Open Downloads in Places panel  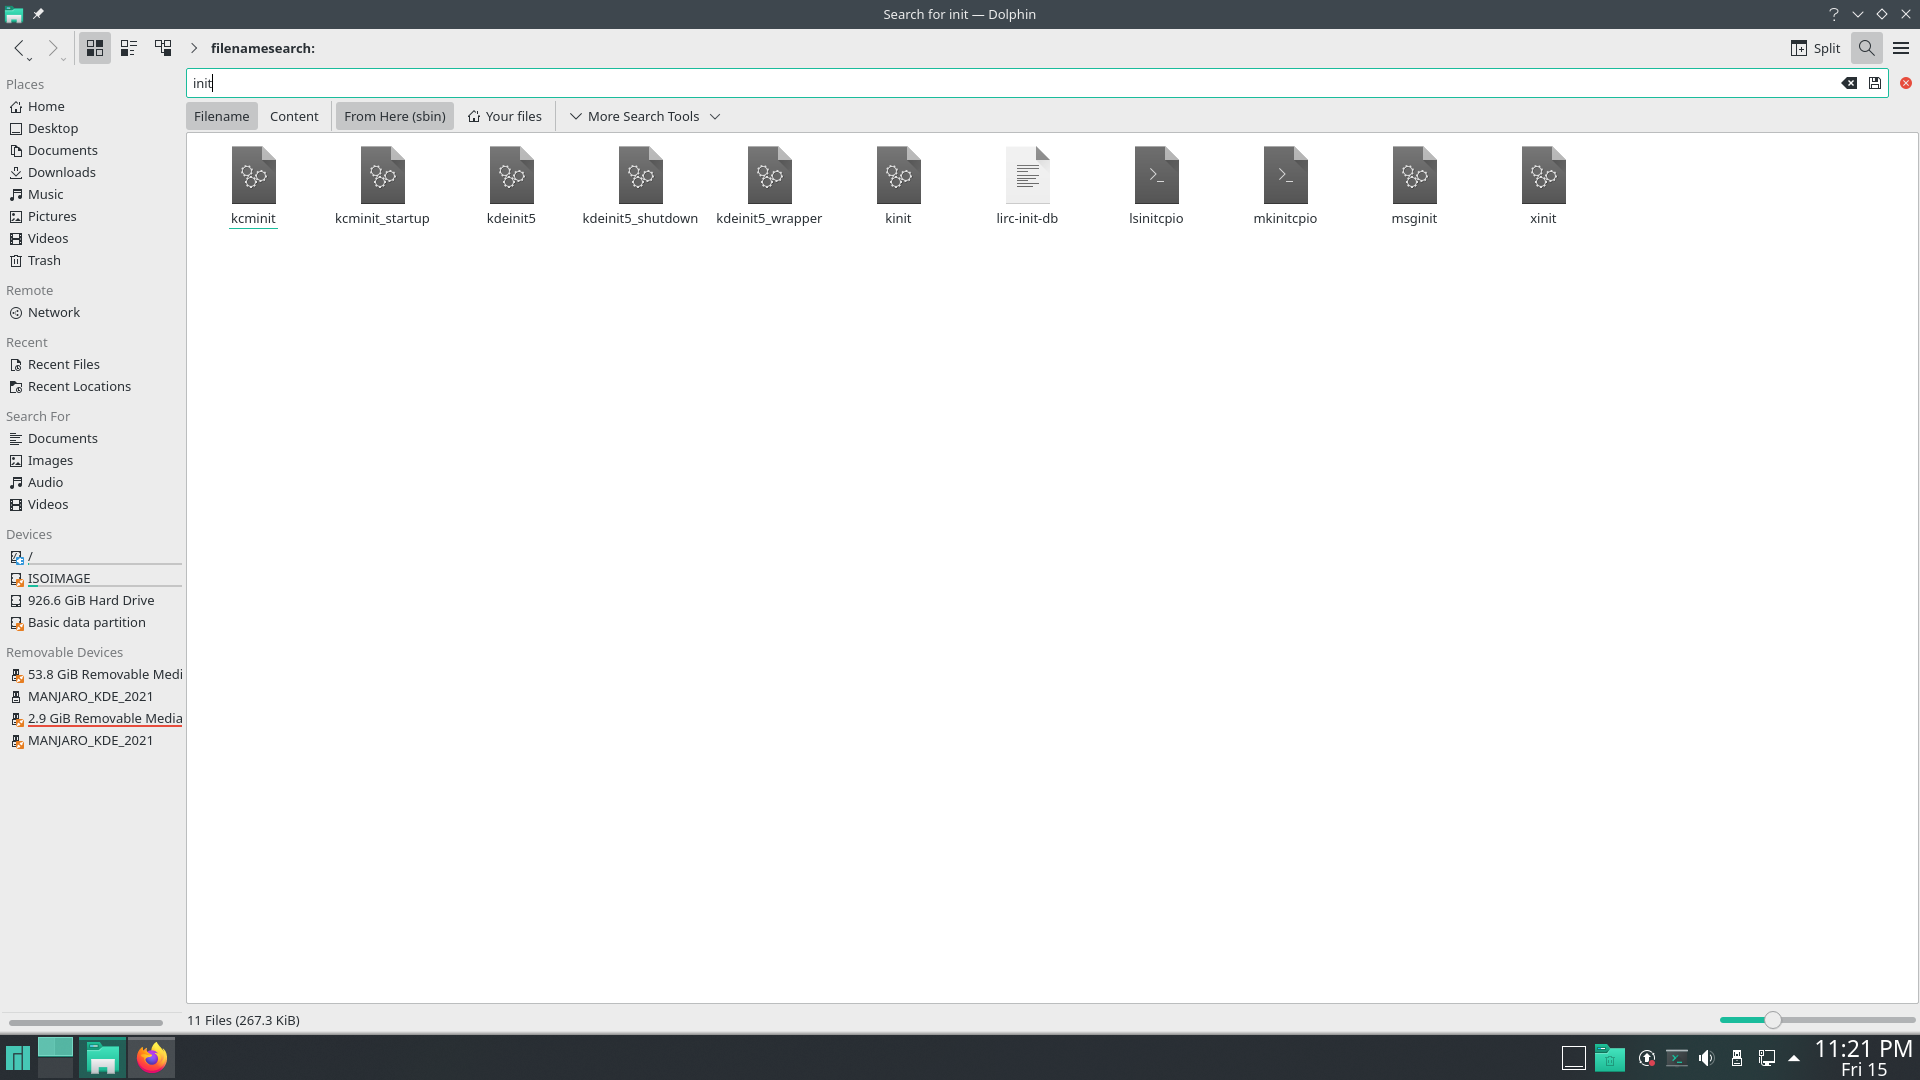(x=62, y=172)
